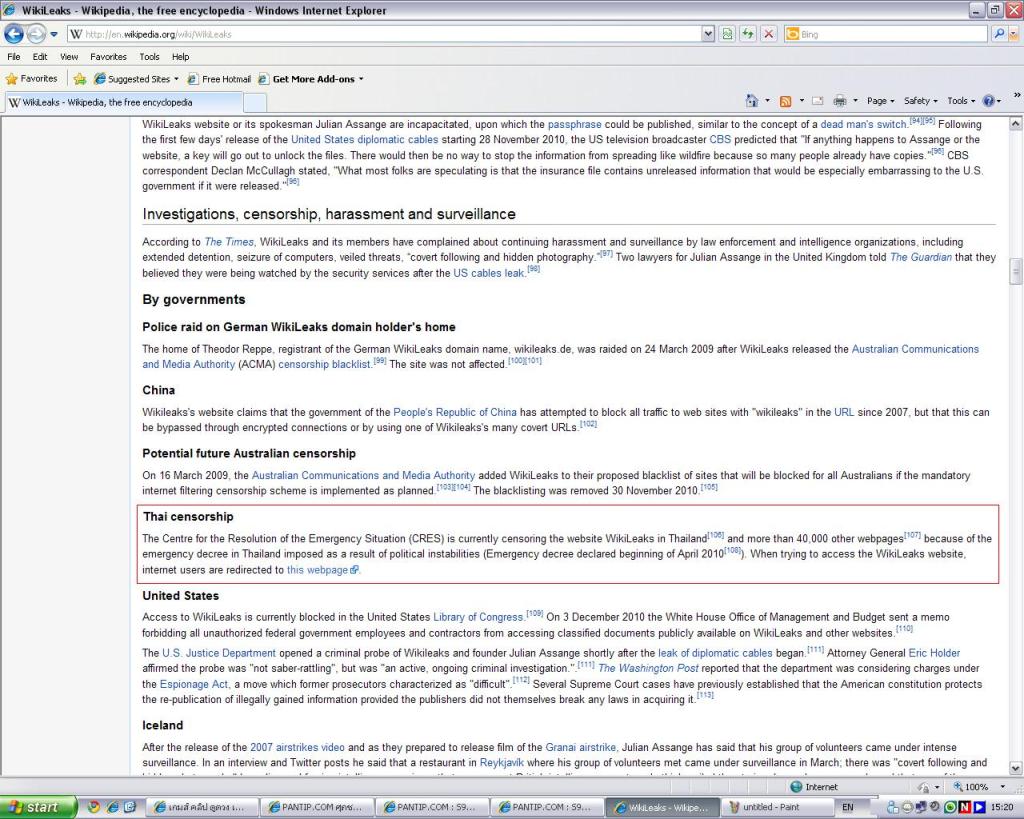The width and height of the screenshot is (1024, 819).
Task: Follow the 'this webpage' external link
Action: click(x=323, y=570)
